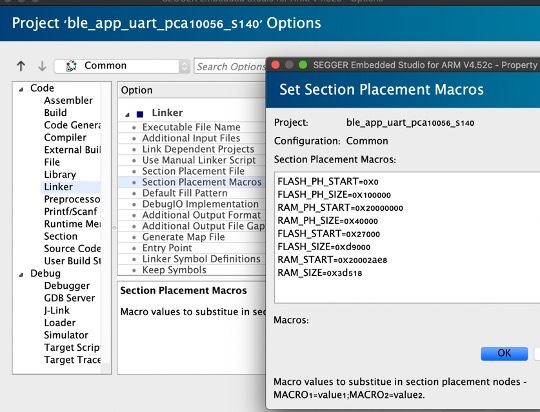540x412 pixels.
Task: Close the Property dialog with red button
Action: tap(276, 65)
